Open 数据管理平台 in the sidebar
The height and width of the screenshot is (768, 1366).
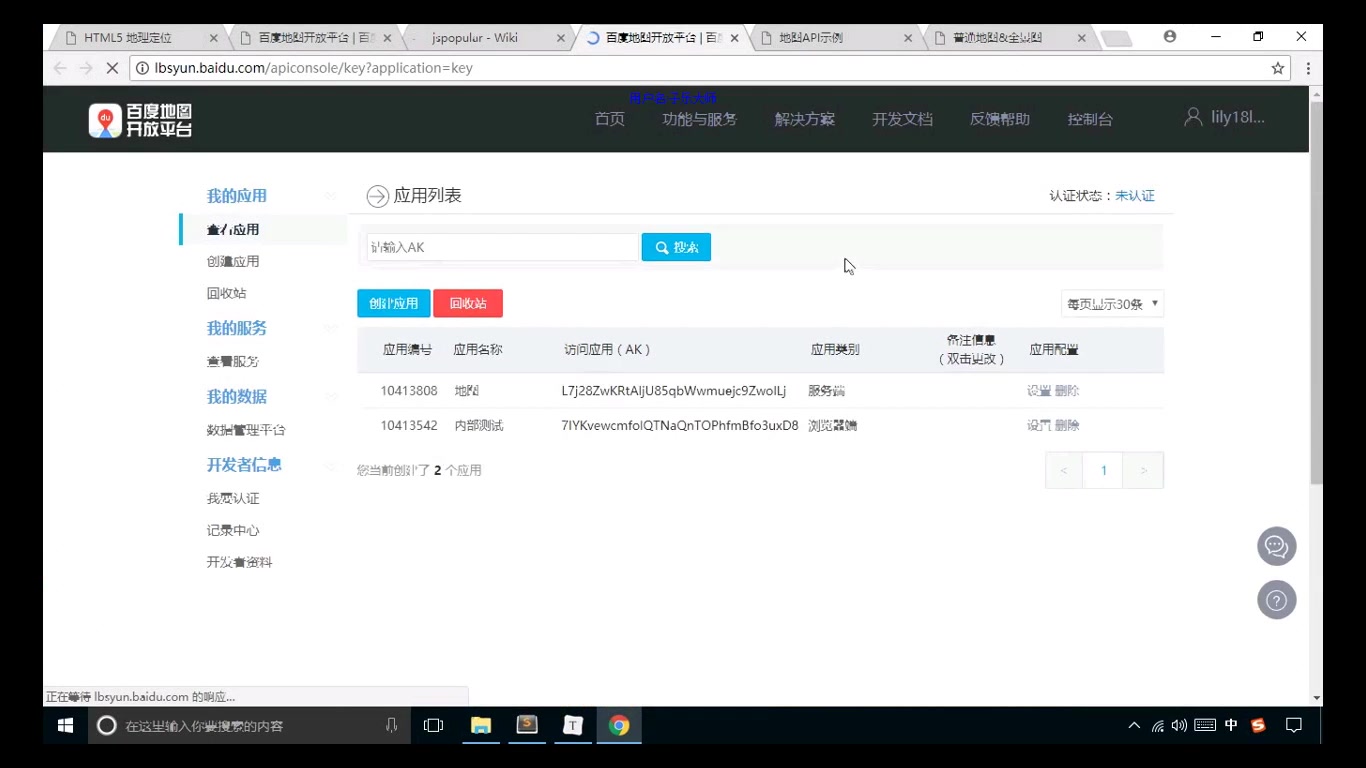[246, 430]
